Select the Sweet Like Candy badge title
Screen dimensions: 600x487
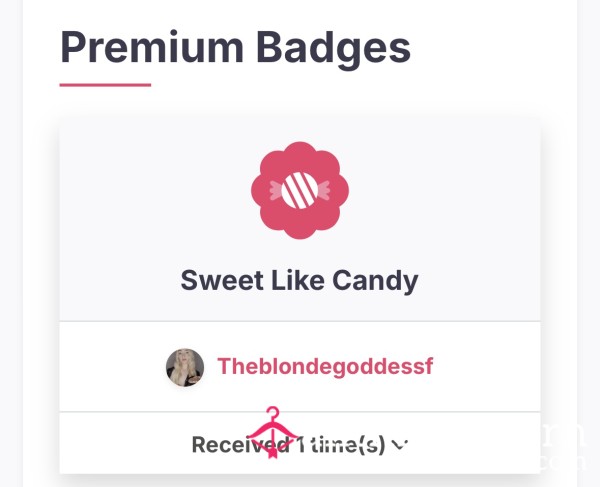pos(299,280)
